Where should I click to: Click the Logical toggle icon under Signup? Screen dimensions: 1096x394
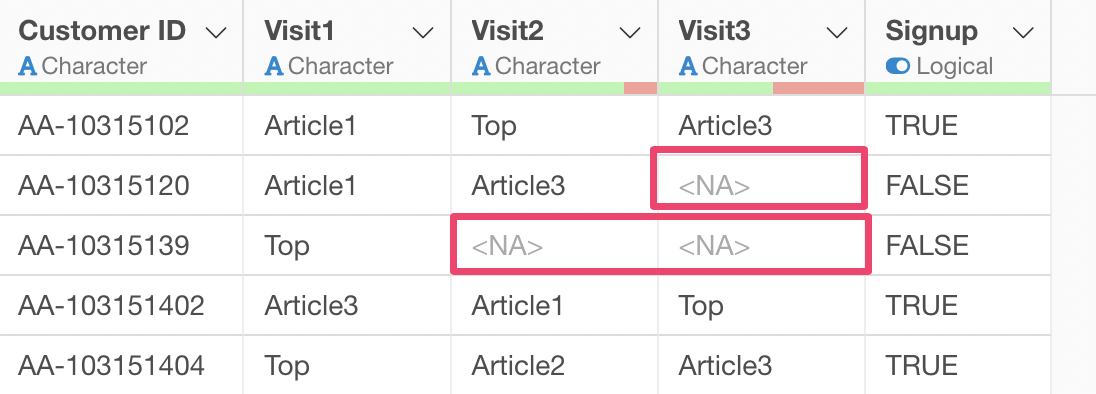tap(897, 66)
